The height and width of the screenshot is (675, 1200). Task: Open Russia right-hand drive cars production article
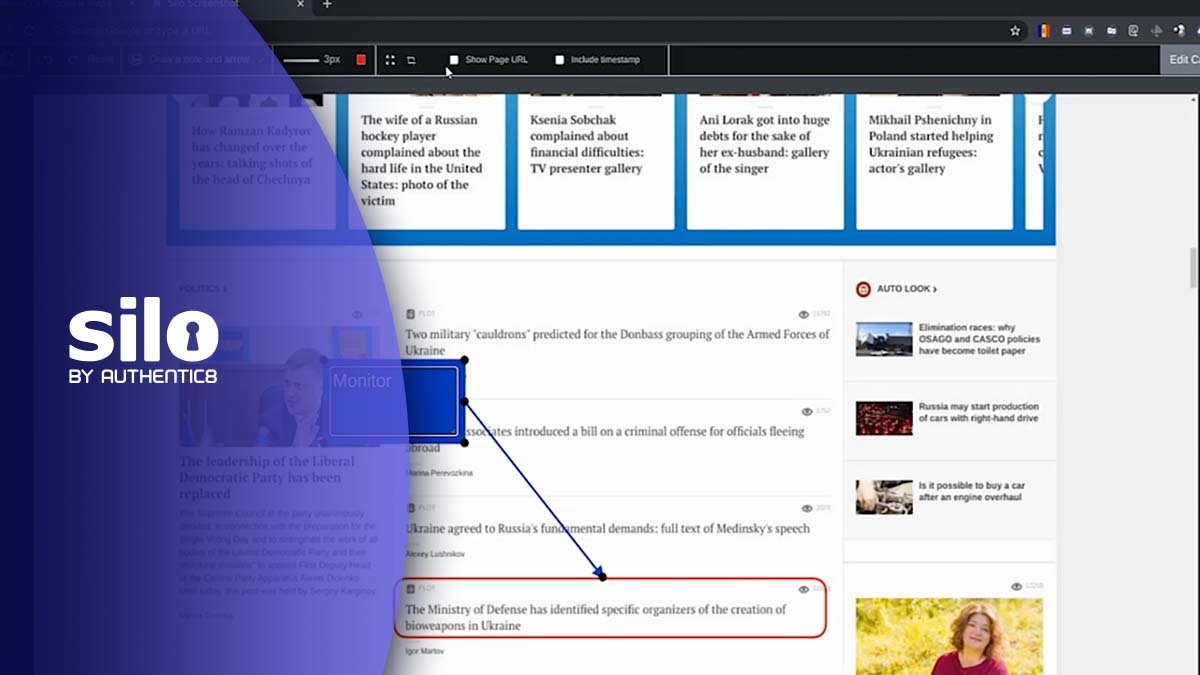click(x=978, y=413)
